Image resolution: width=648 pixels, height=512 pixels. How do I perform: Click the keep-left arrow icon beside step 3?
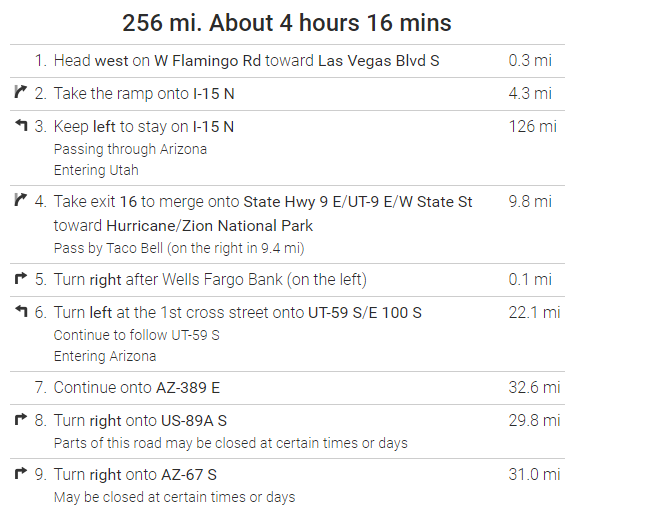pos(21,125)
